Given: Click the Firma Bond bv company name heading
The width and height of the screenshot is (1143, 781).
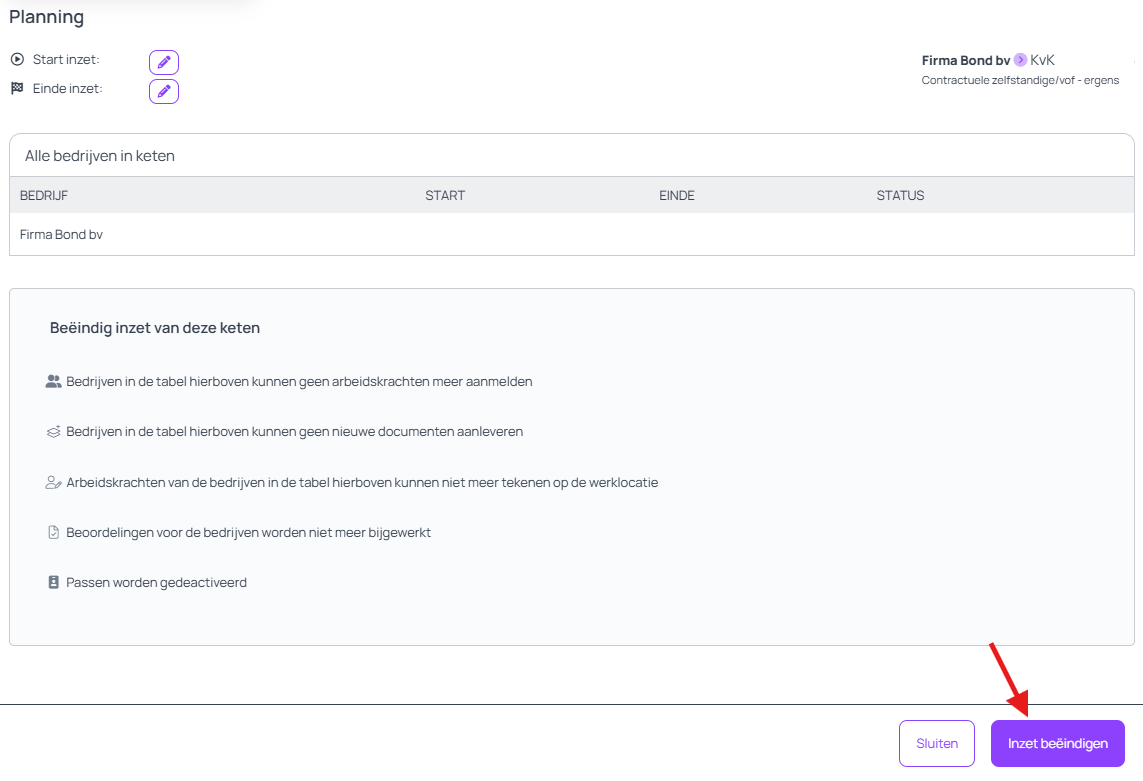Looking at the screenshot, I should click(965, 60).
